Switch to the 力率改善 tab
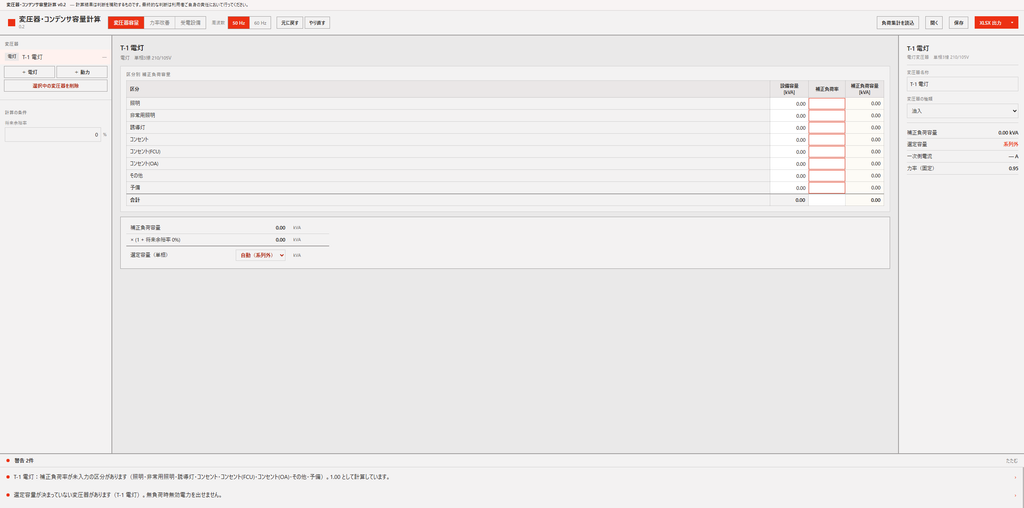The height and width of the screenshot is (508, 1024). coord(159,23)
